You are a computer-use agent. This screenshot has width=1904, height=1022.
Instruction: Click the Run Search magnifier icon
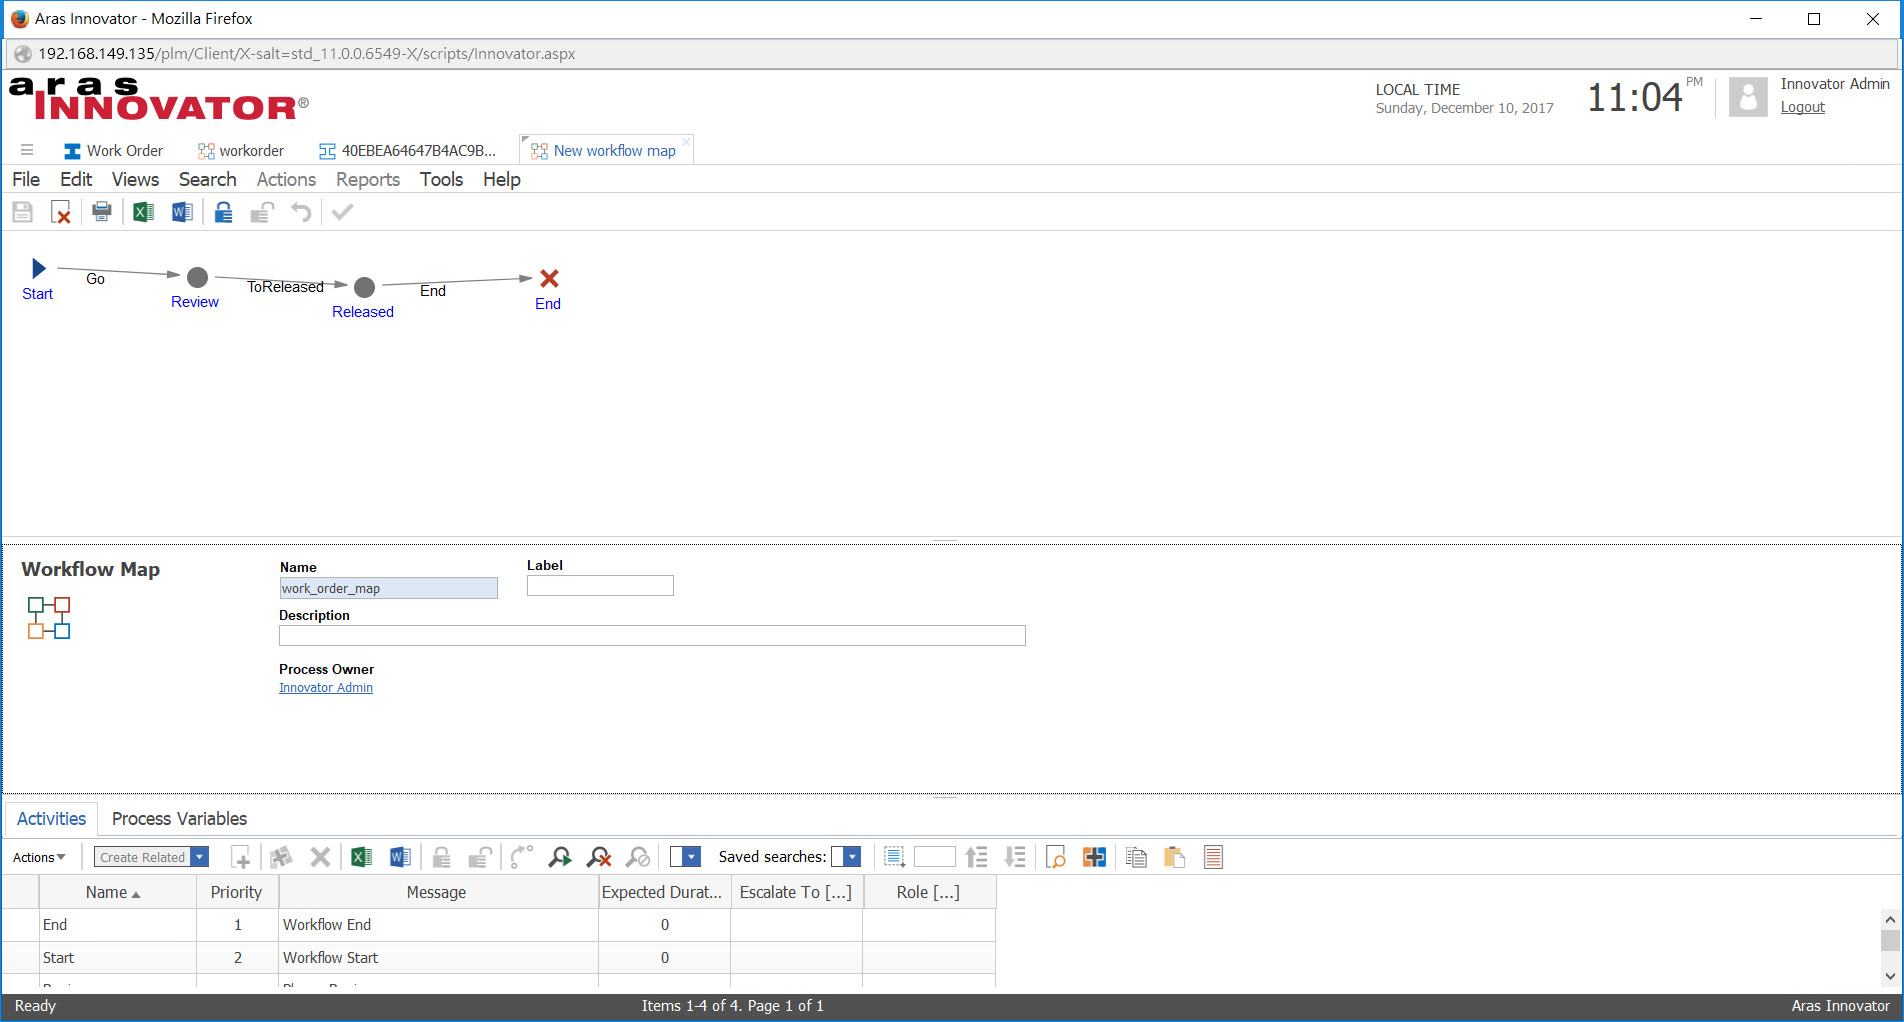[x=560, y=857]
